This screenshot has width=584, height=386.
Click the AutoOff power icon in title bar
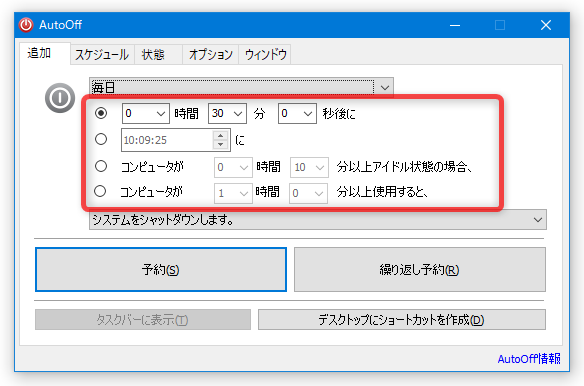coord(26,25)
